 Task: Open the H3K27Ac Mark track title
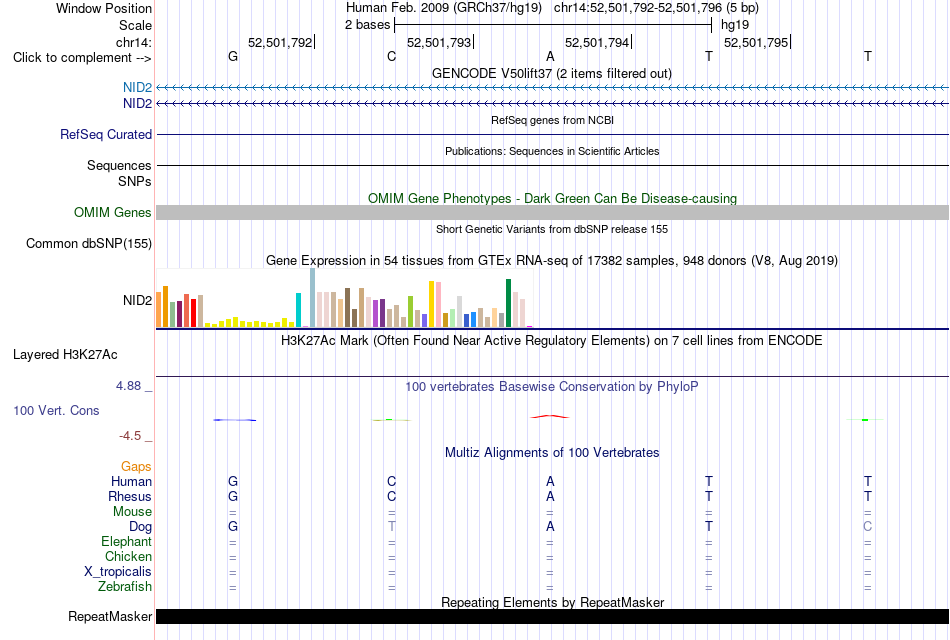point(552,341)
